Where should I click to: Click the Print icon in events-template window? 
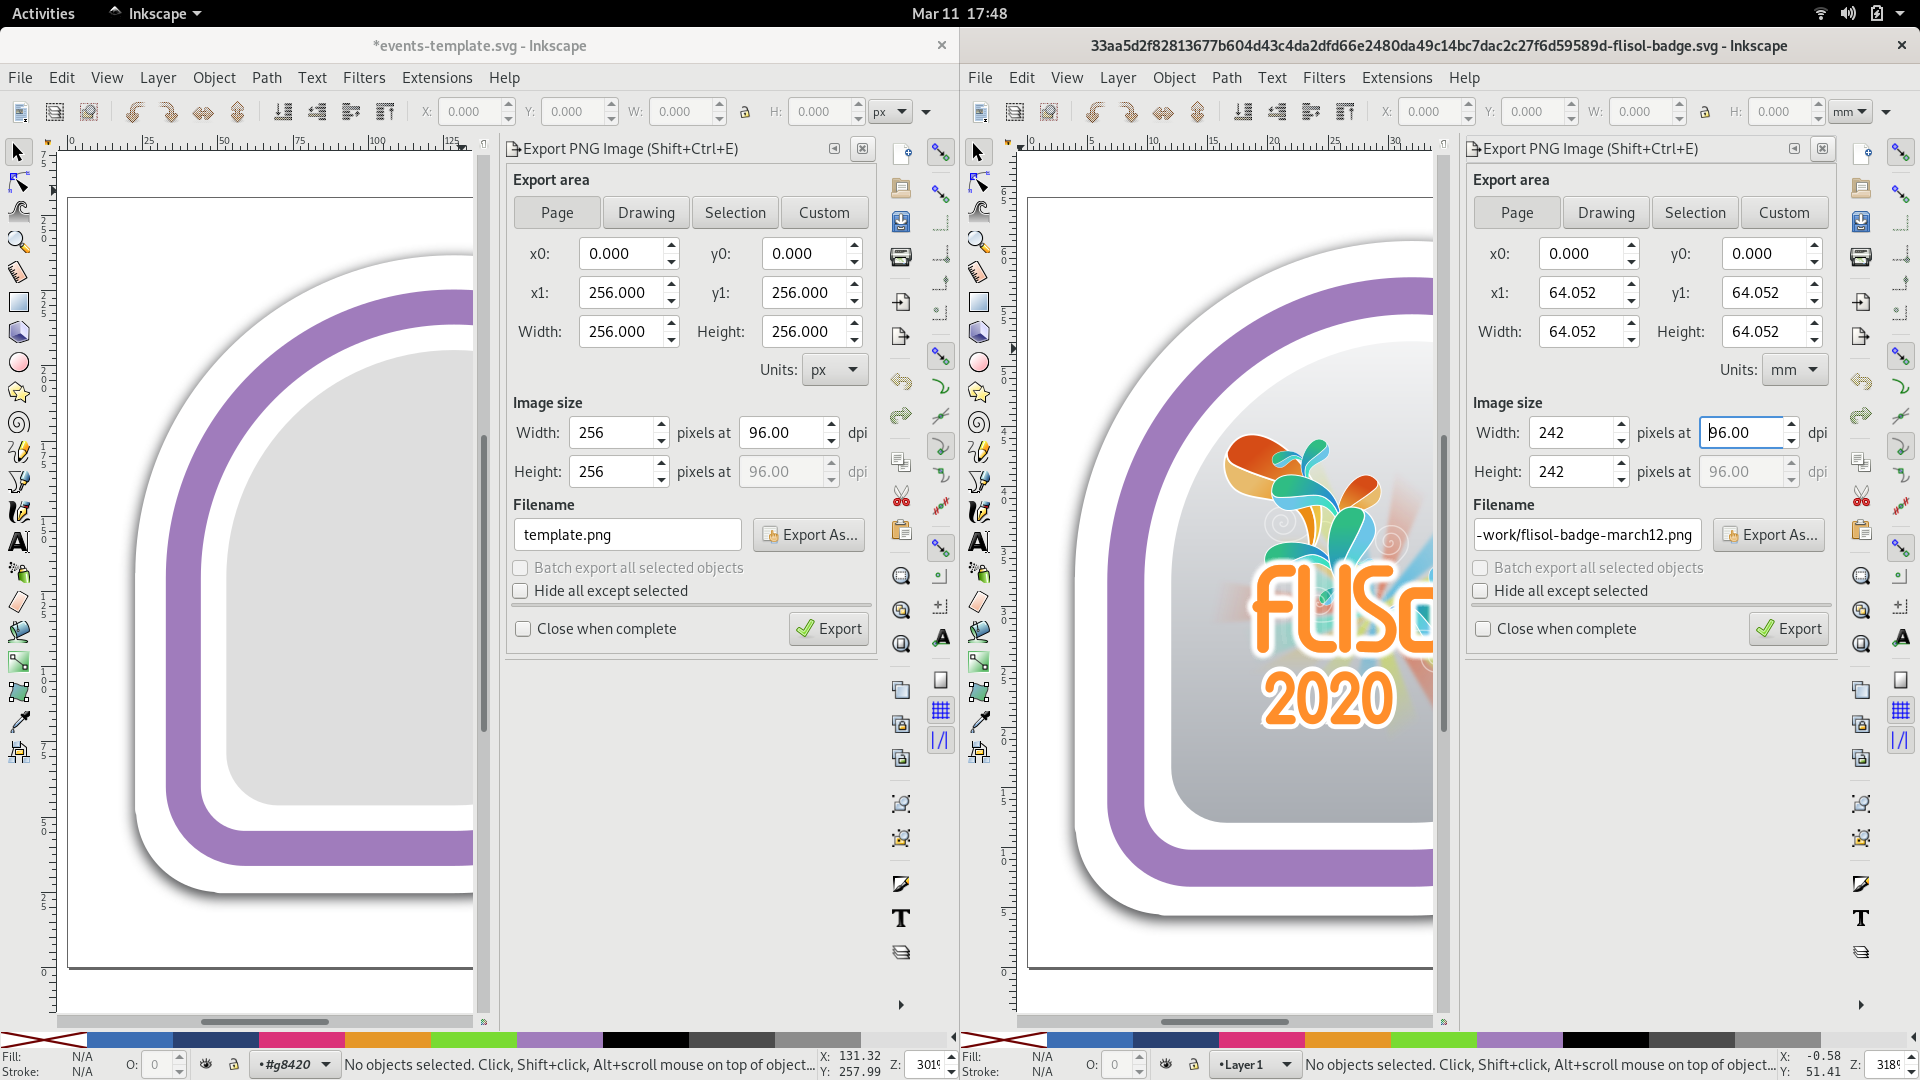point(901,257)
